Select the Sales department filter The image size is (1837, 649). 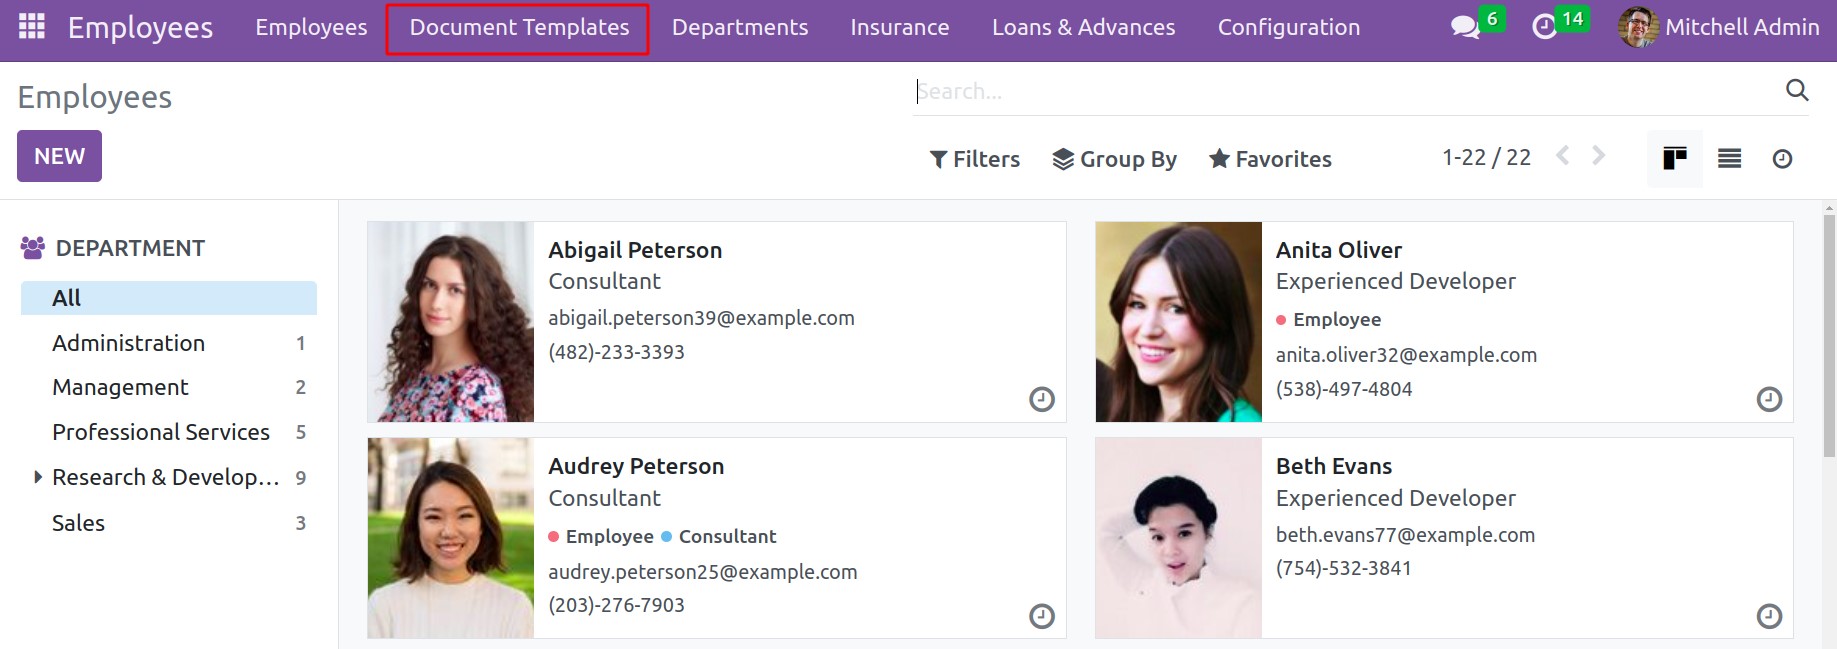pyautogui.click(x=79, y=523)
